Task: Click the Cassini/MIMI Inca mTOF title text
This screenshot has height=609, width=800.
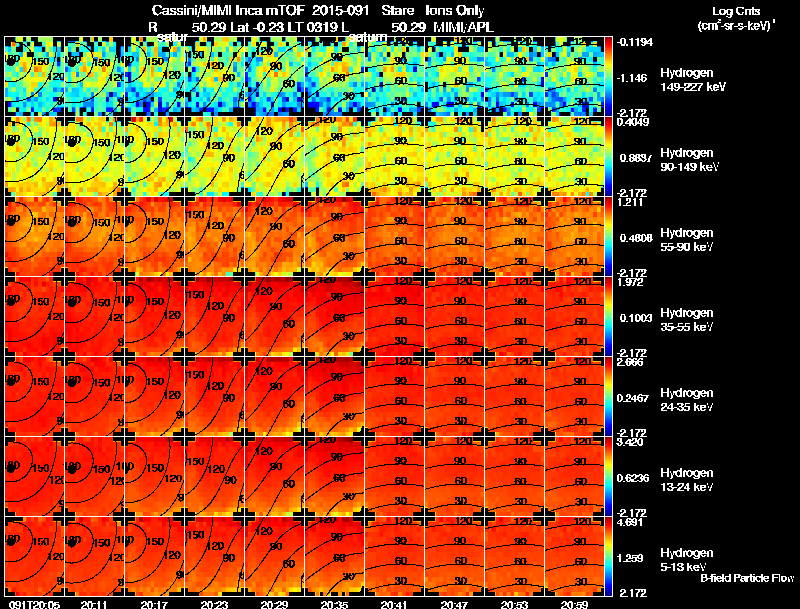Action: [x=229, y=11]
